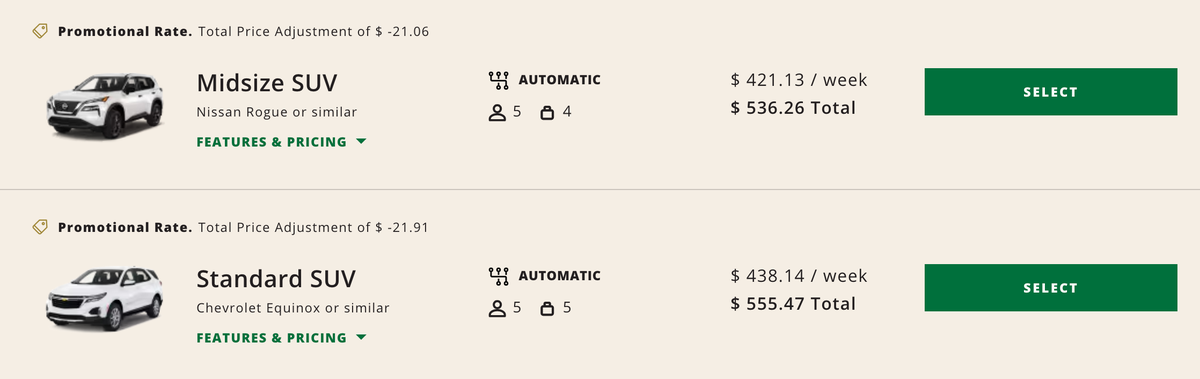1200x379 pixels.
Task: Click the Nissan Rogue car image
Action: click(105, 105)
